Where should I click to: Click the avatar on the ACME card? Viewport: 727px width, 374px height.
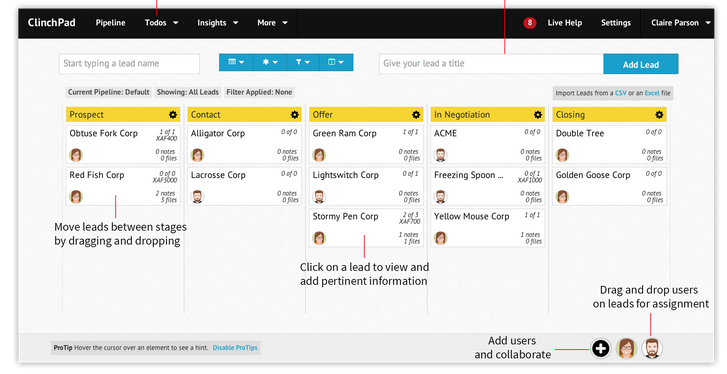click(x=440, y=155)
